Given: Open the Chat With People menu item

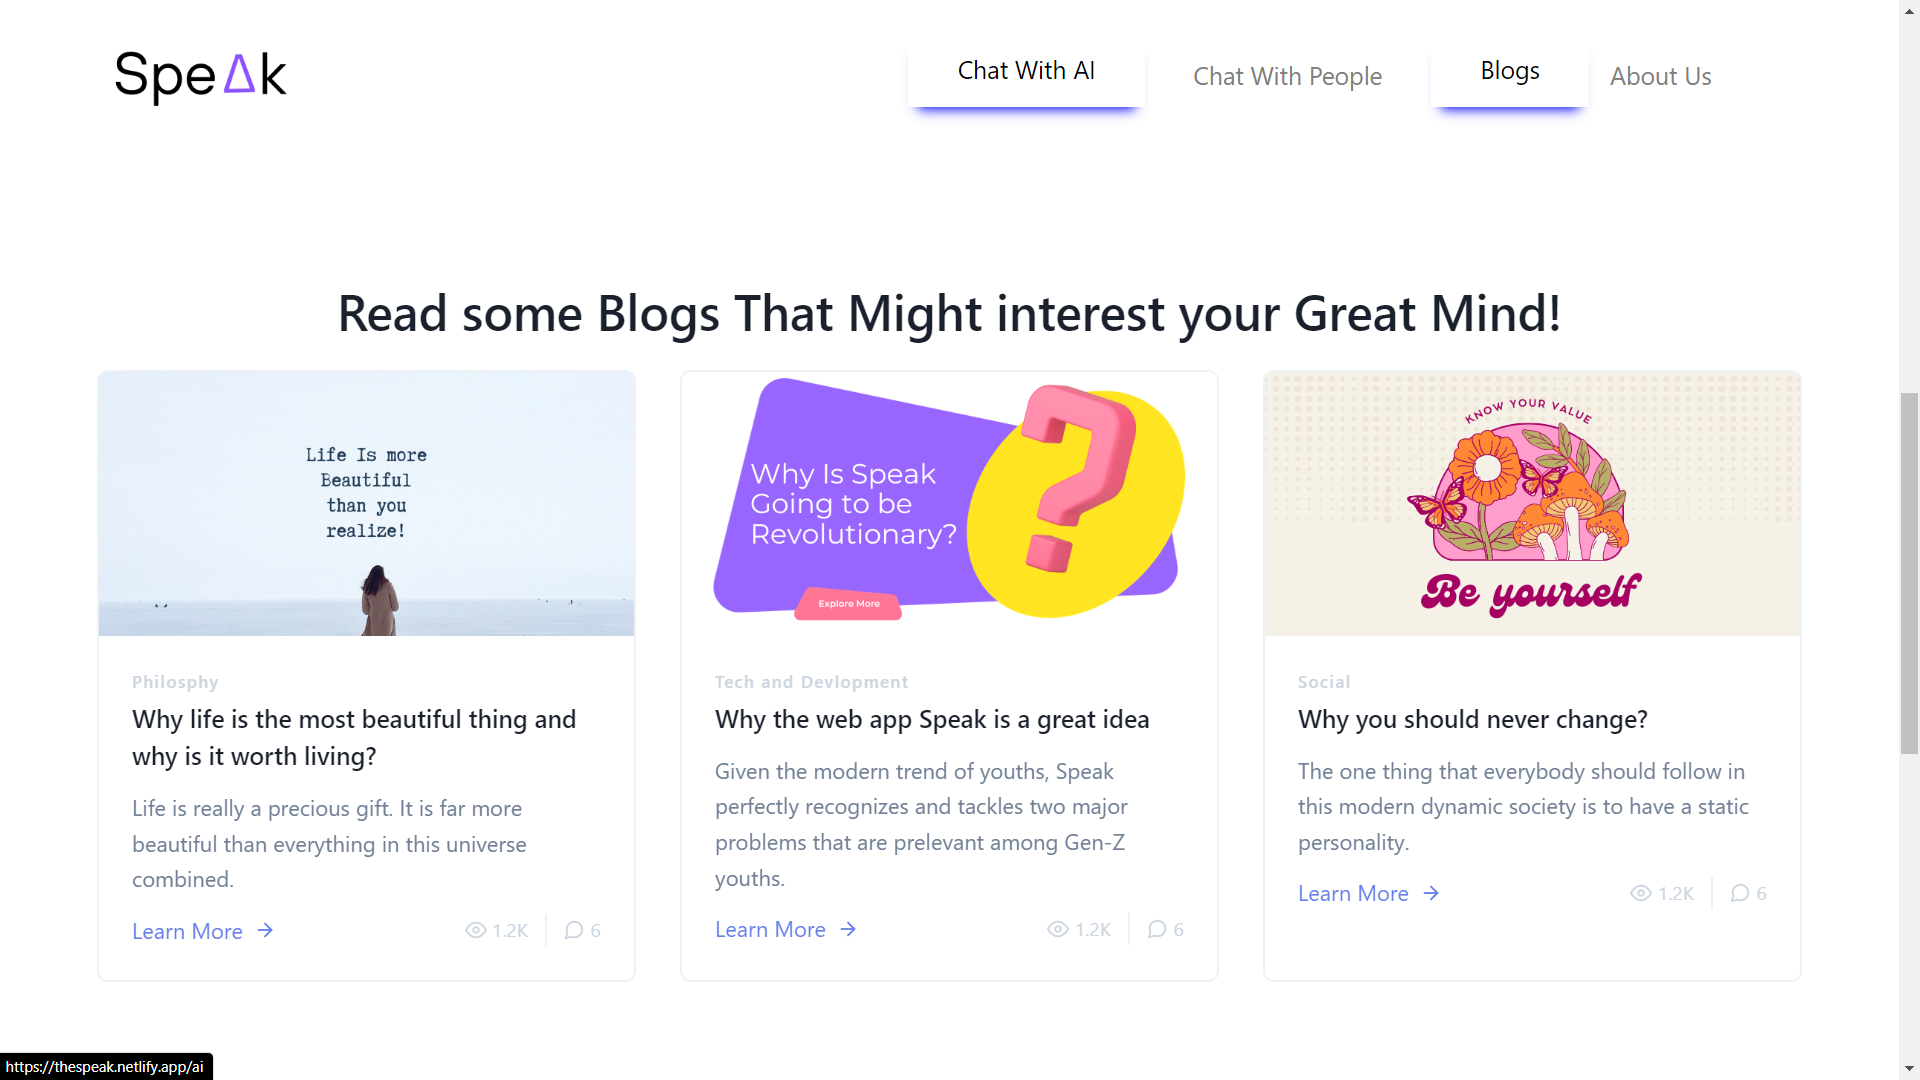Looking at the screenshot, I should tap(1287, 76).
